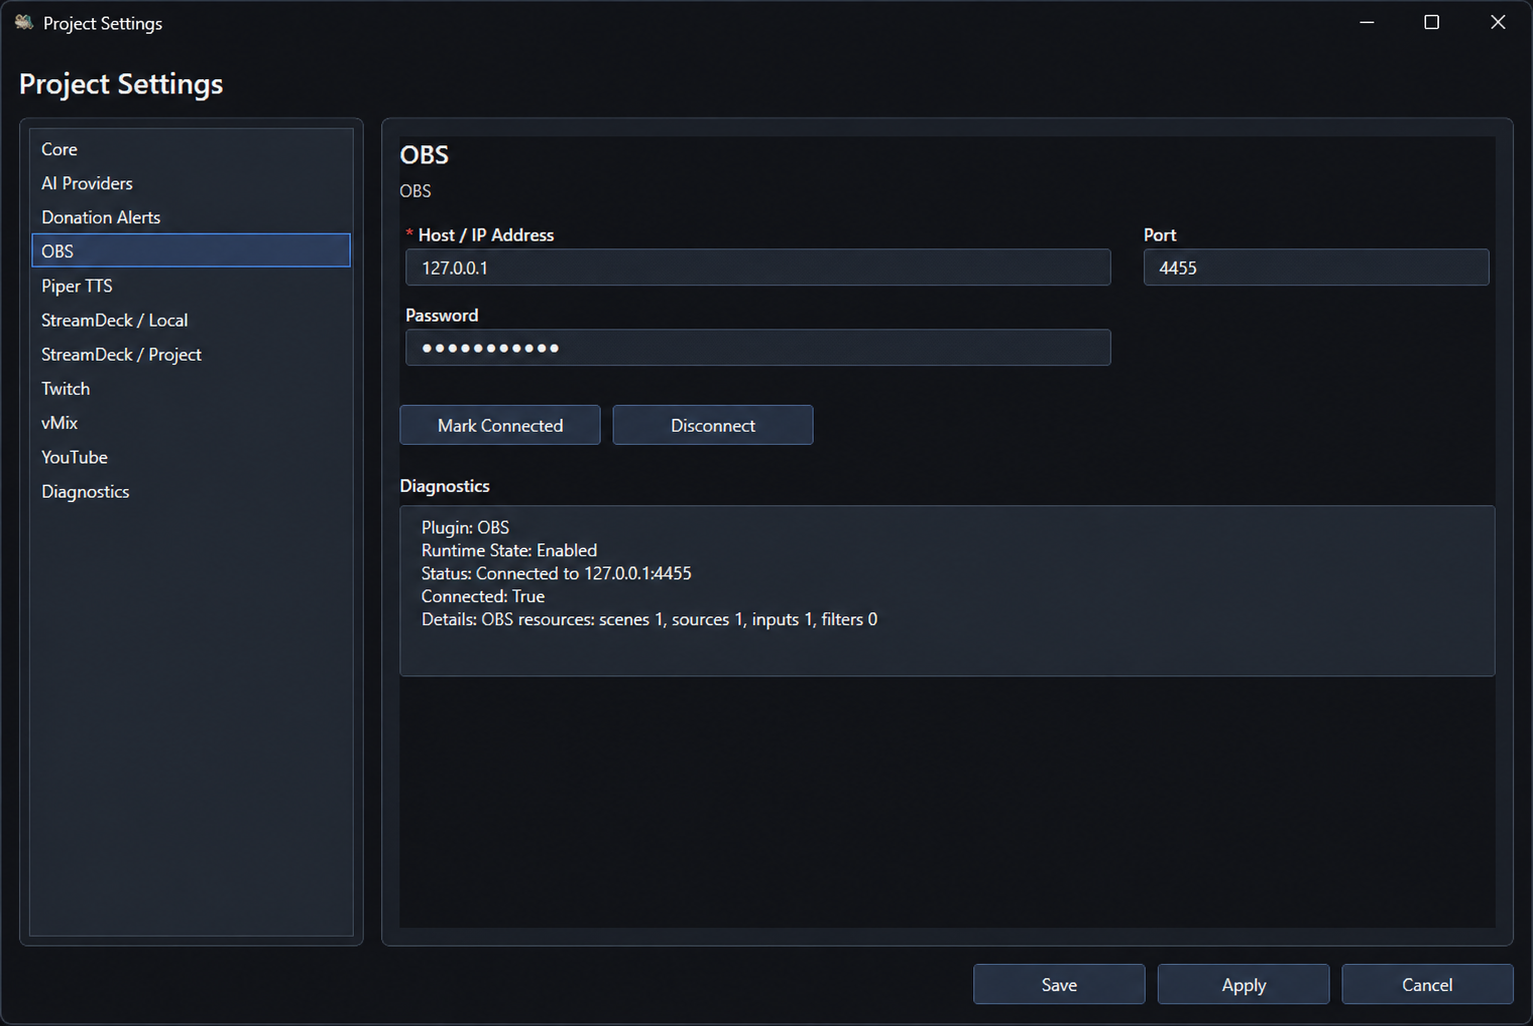Close the Project Settings window

tap(1497, 22)
